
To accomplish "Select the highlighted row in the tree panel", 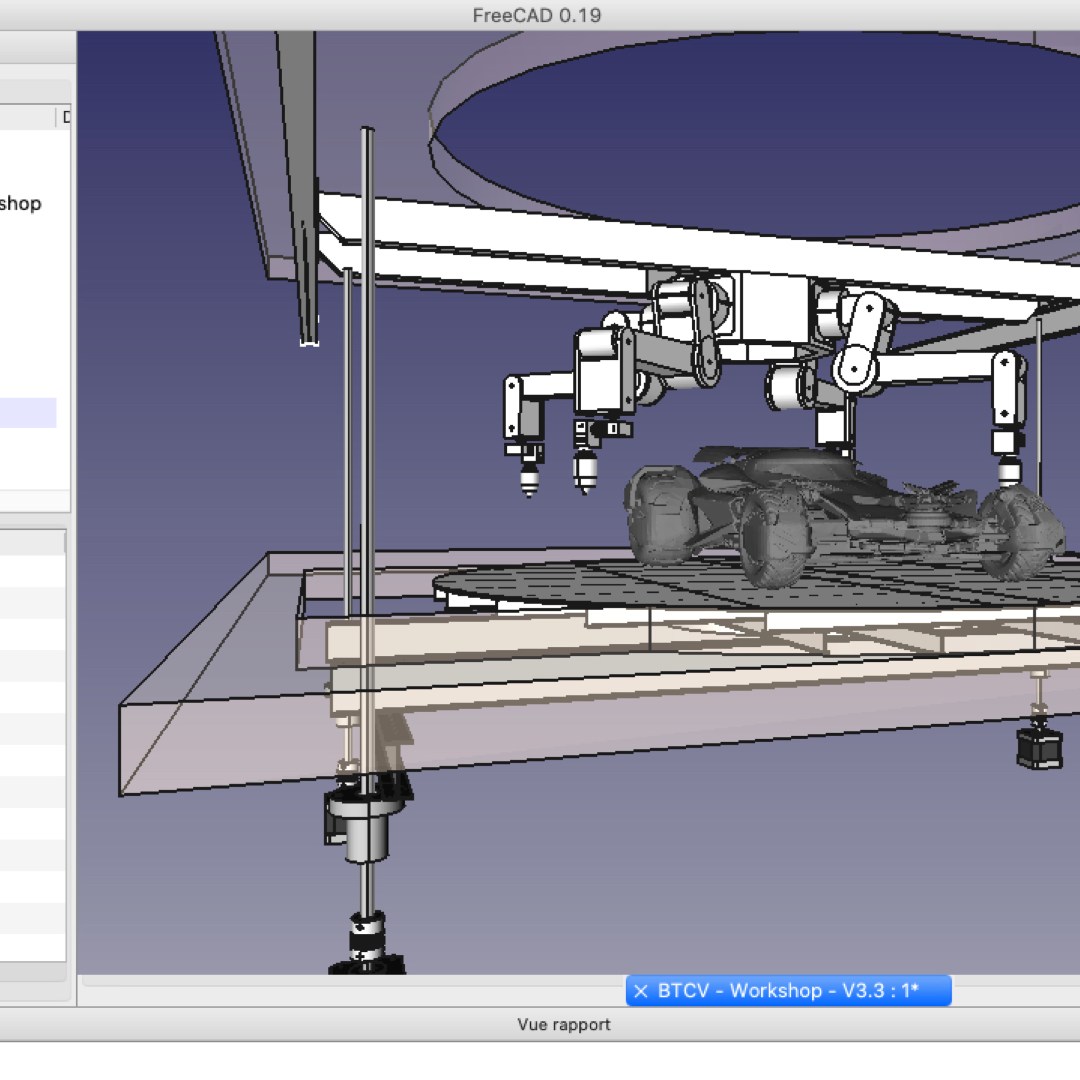I will pyautogui.click(x=28, y=412).
